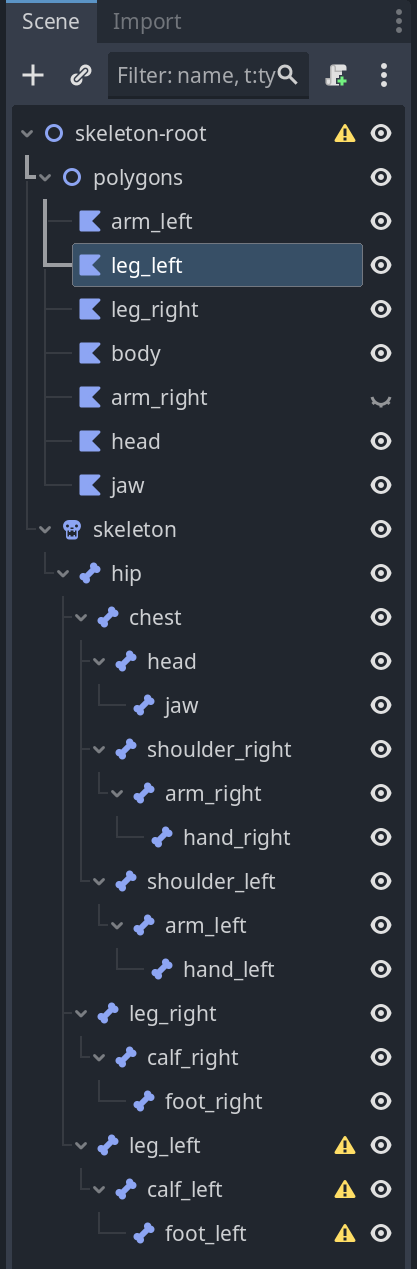Open the Scene dock's top-right options menu
Screen dimensions: 417x1269
coord(399,22)
